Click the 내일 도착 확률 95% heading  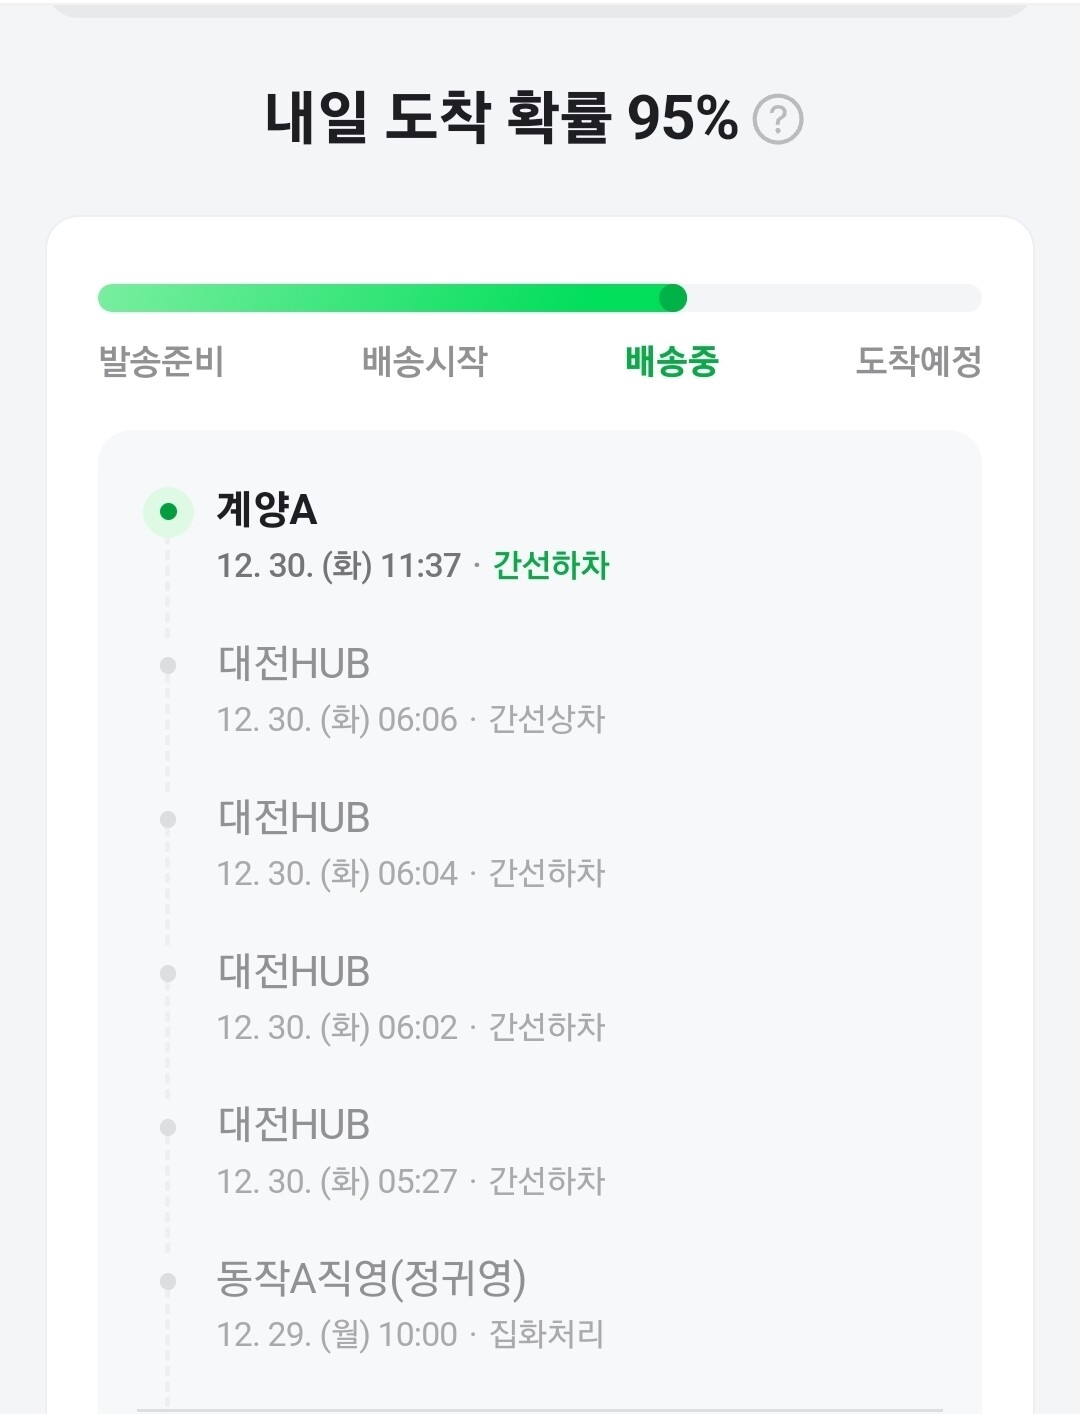click(x=501, y=118)
